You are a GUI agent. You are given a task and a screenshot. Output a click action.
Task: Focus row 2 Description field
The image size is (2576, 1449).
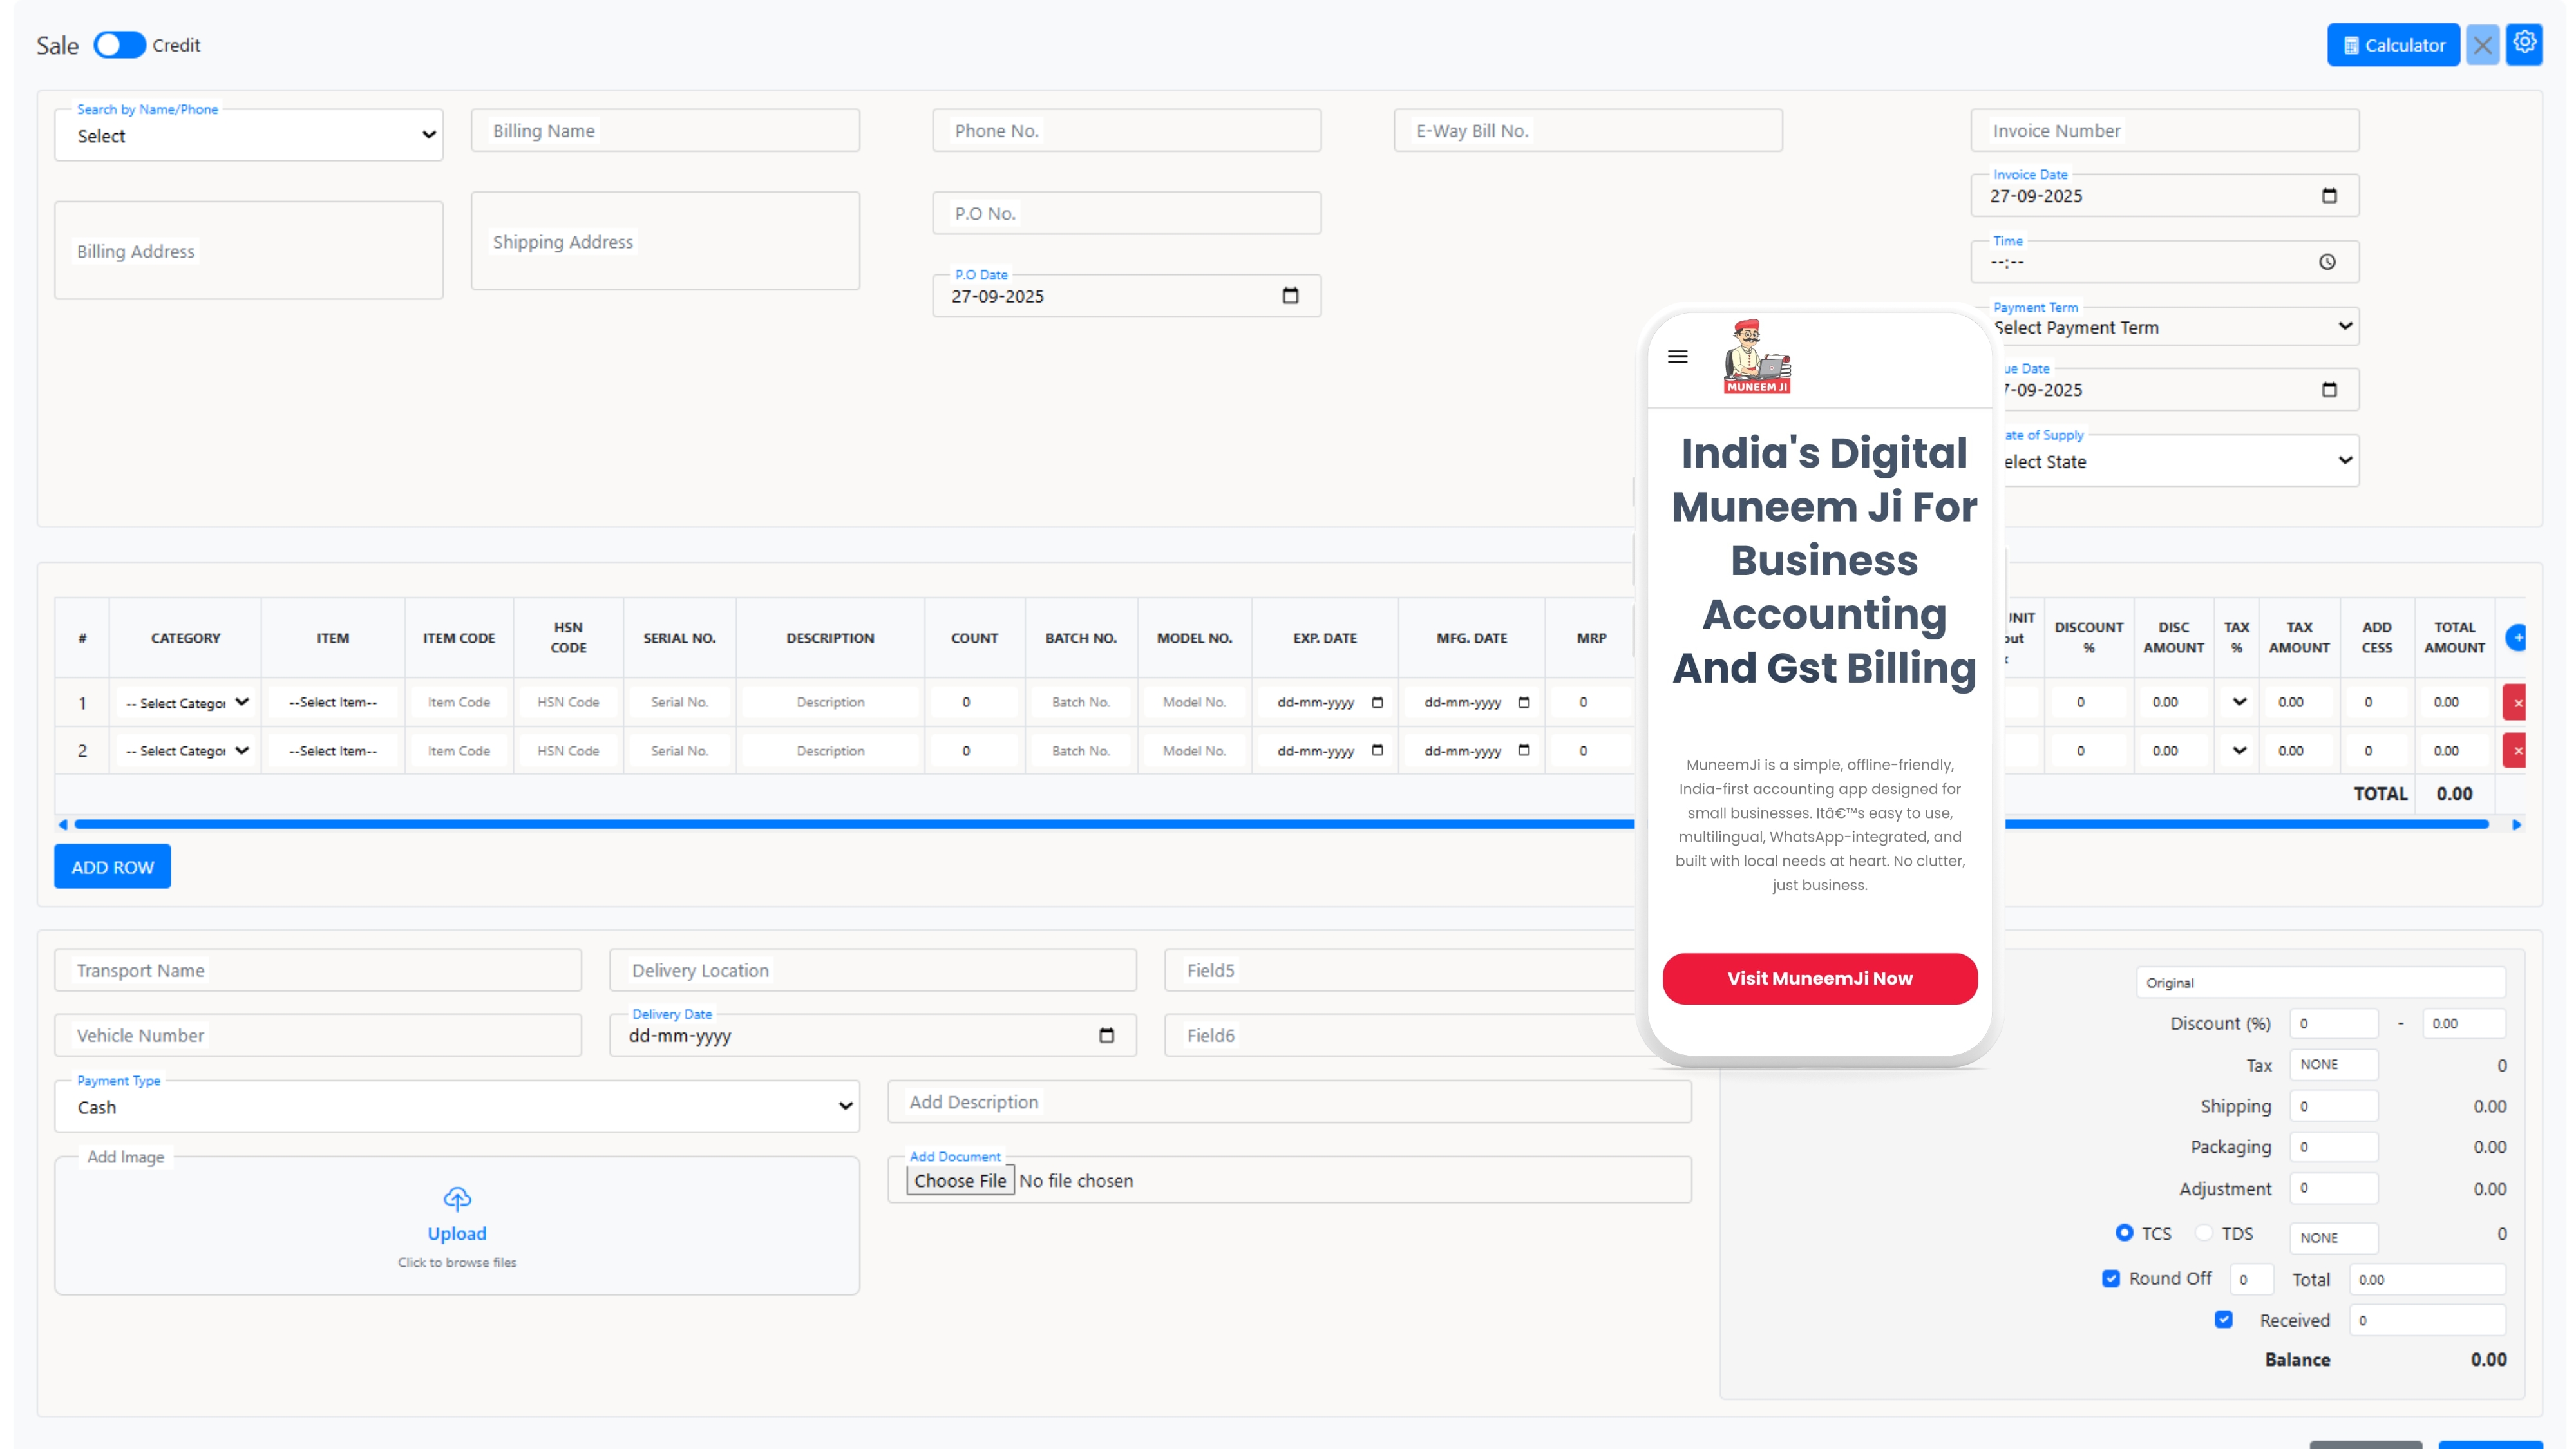click(x=830, y=750)
